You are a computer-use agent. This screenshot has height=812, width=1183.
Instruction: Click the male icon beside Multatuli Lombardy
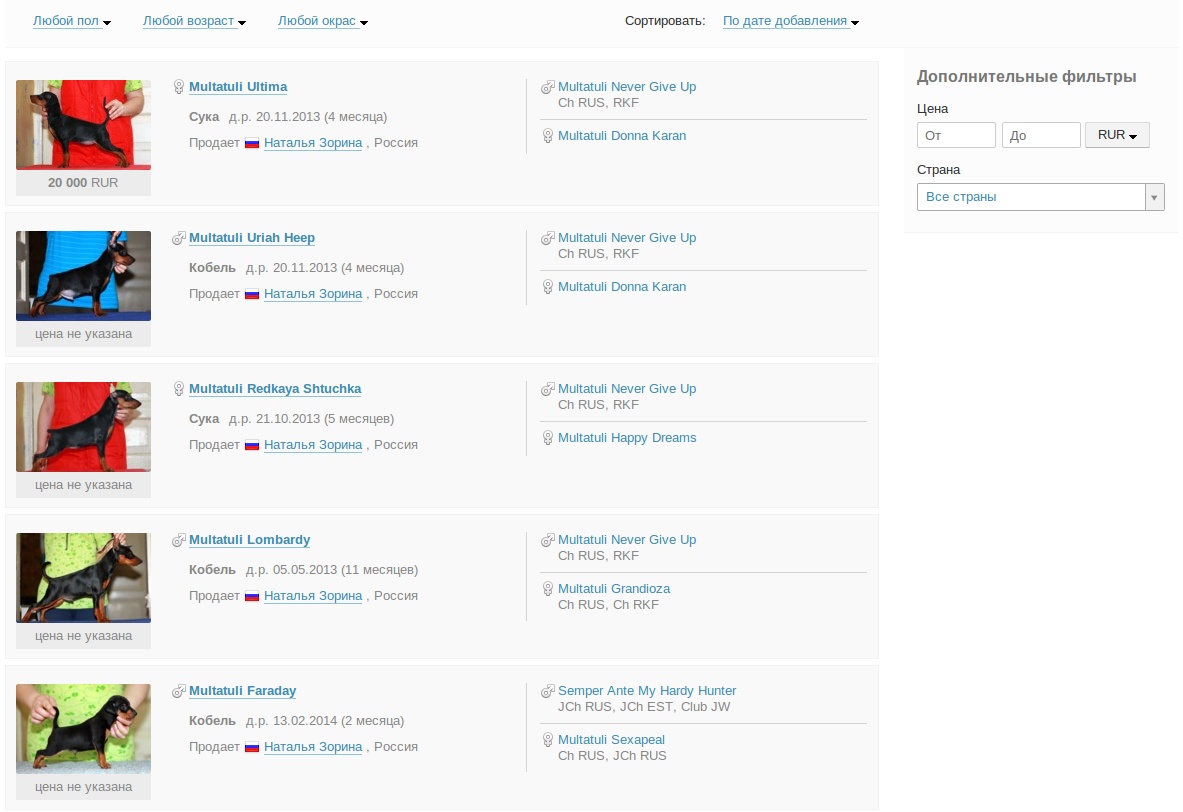pyautogui.click(x=179, y=540)
